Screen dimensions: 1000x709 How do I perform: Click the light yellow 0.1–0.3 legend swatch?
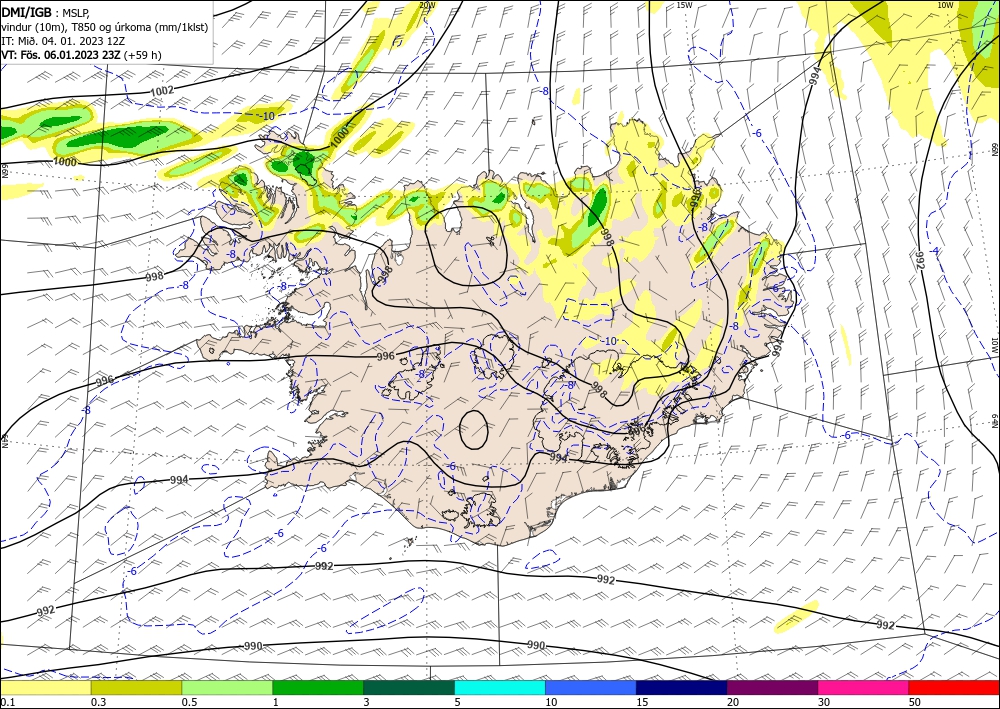coord(45,687)
